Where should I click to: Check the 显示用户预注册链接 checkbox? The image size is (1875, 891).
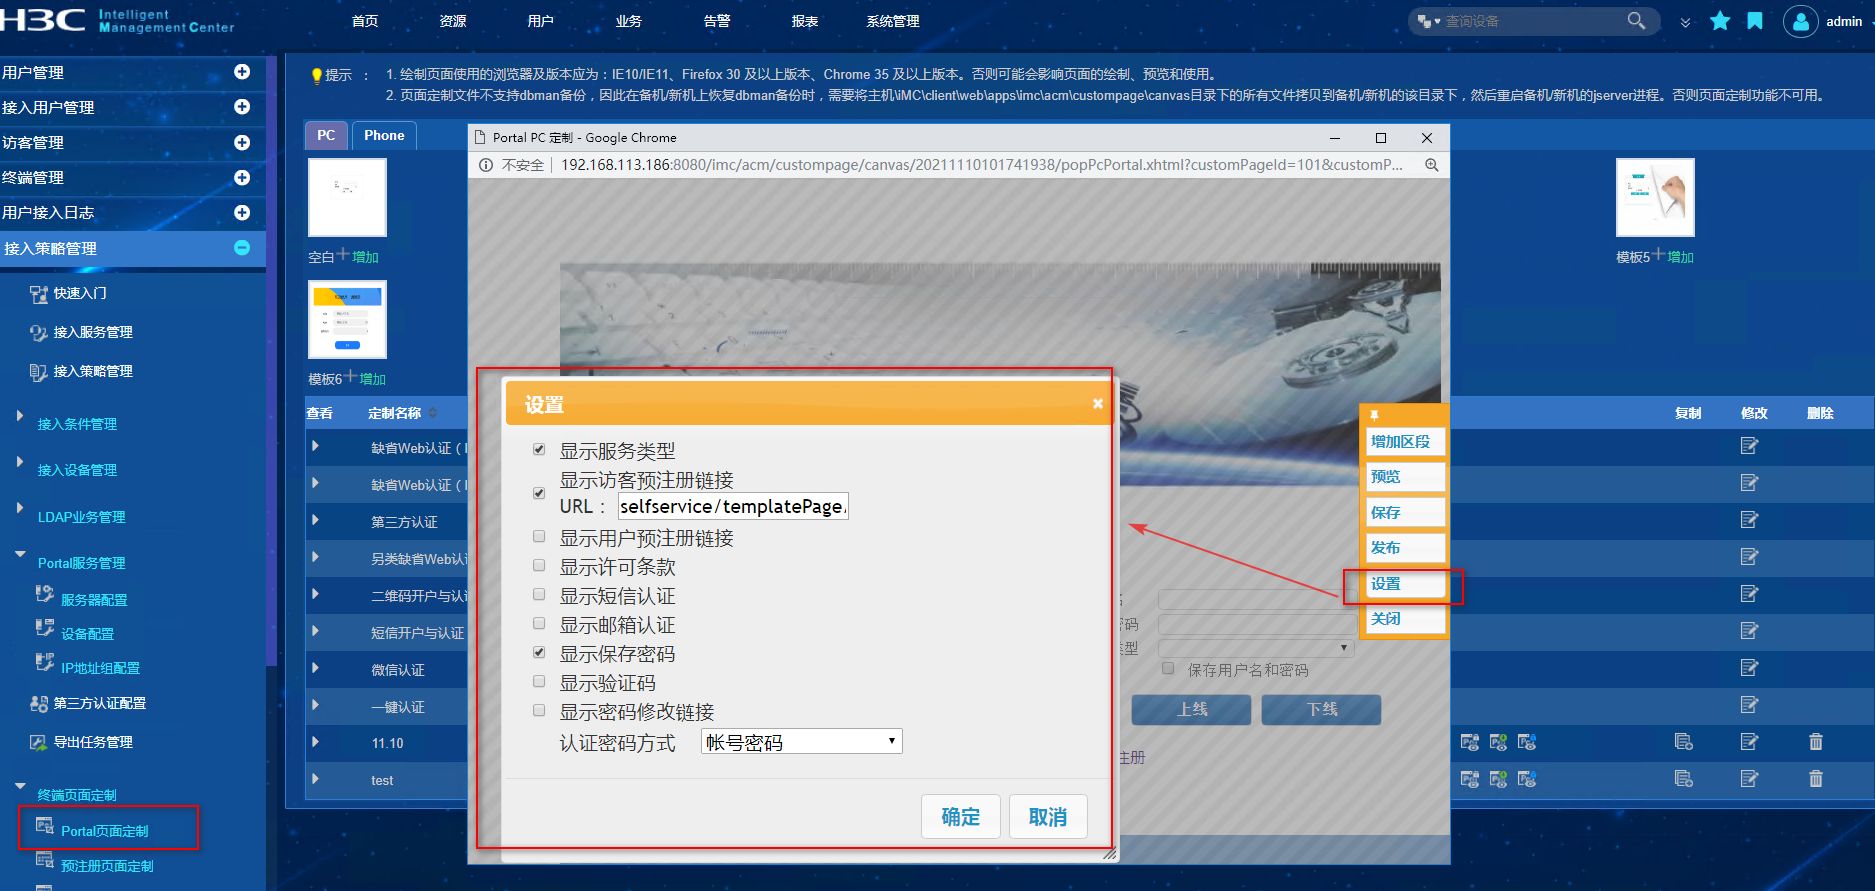click(x=539, y=537)
